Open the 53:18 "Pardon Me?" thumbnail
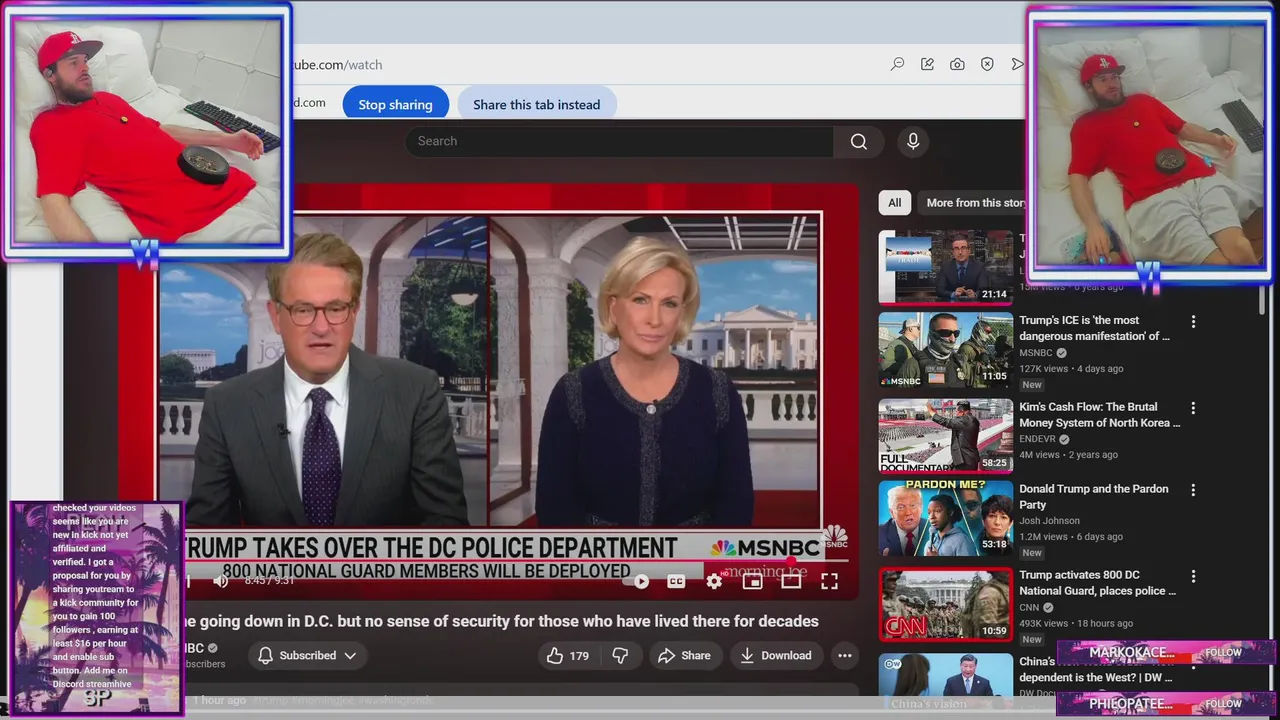 pyautogui.click(x=946, y=518)
